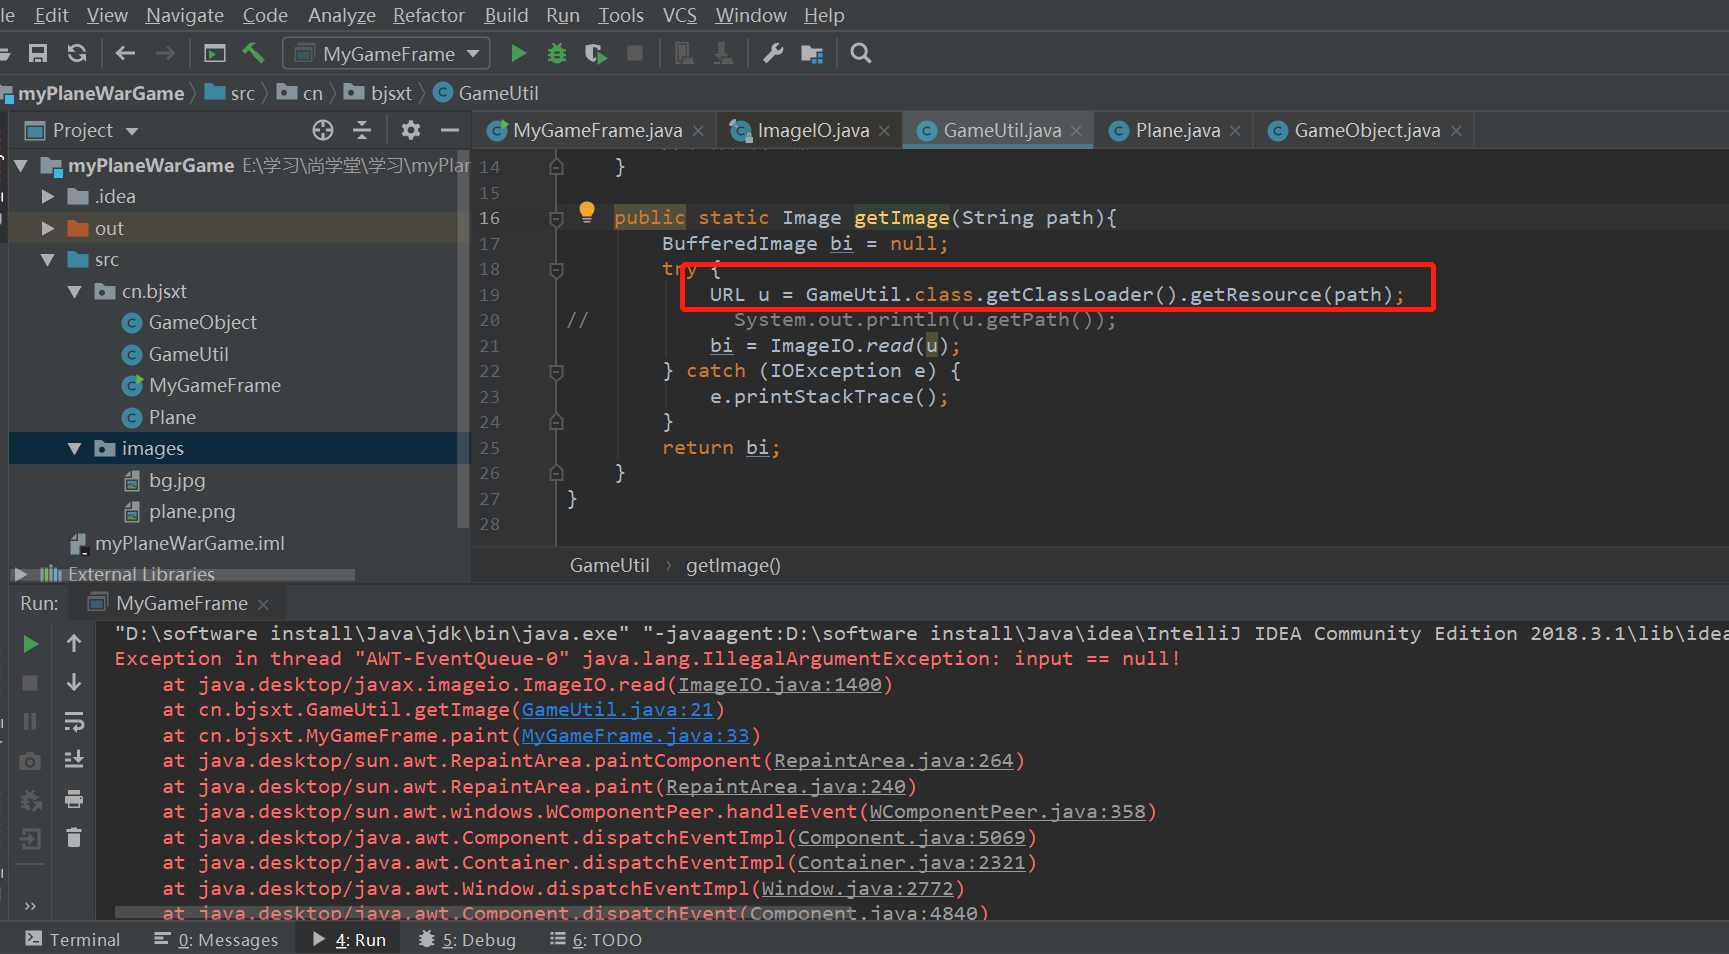Screen dimensions: 1729x954
Task: Open the ImageIO.java:1400 link
Action: 780,685
